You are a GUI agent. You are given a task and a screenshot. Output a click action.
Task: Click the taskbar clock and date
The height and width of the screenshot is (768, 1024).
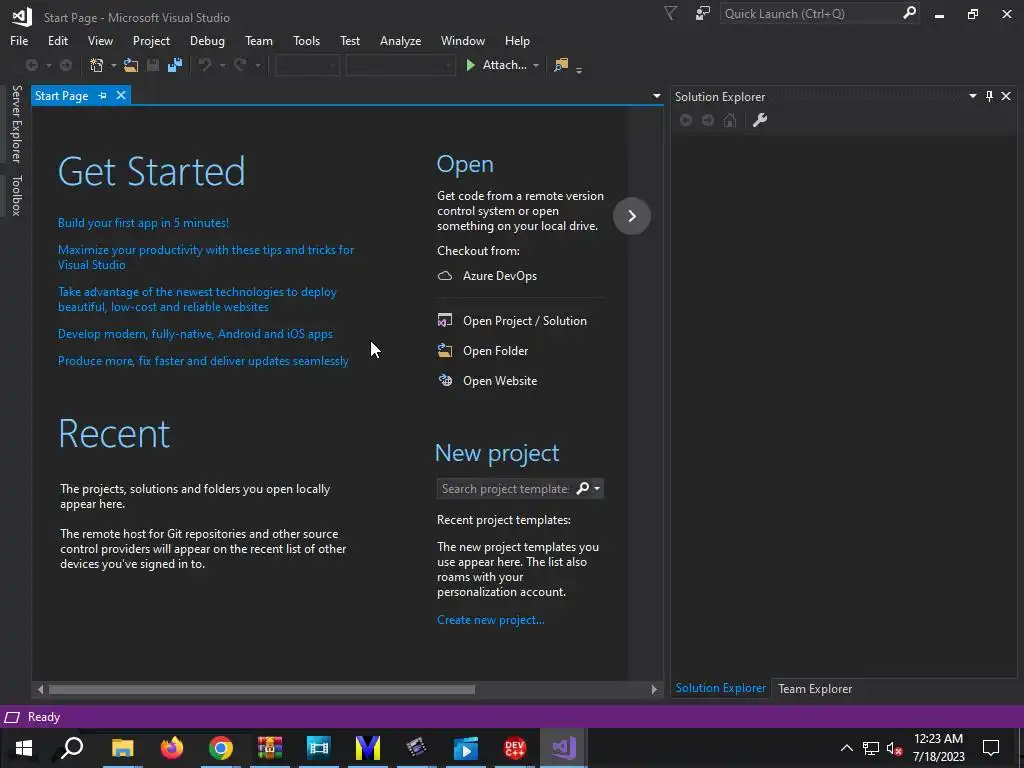point(938,748)
